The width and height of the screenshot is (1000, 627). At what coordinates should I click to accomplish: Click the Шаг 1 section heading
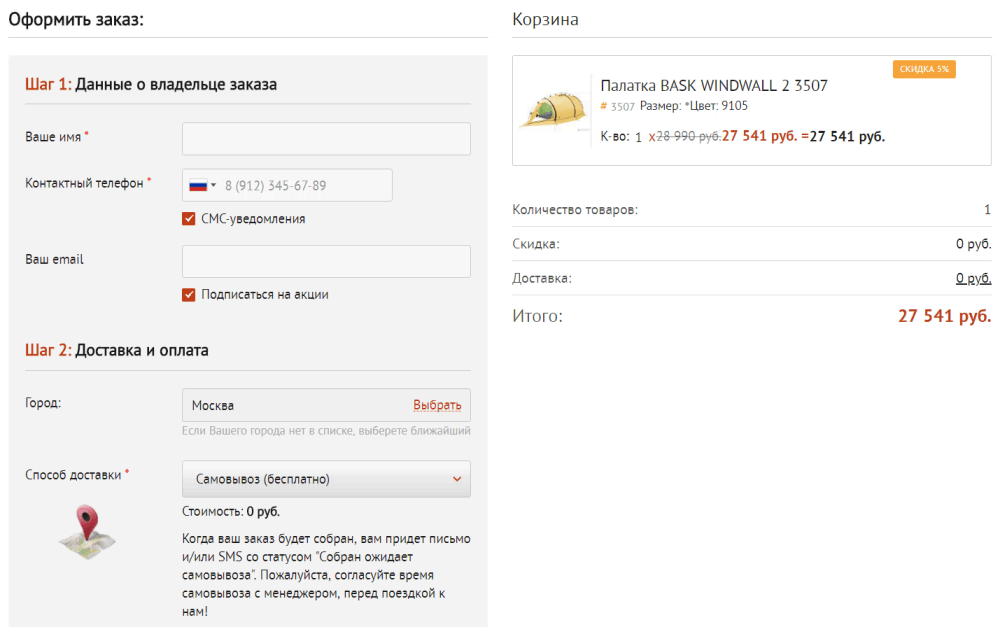[x=151, y=84]
